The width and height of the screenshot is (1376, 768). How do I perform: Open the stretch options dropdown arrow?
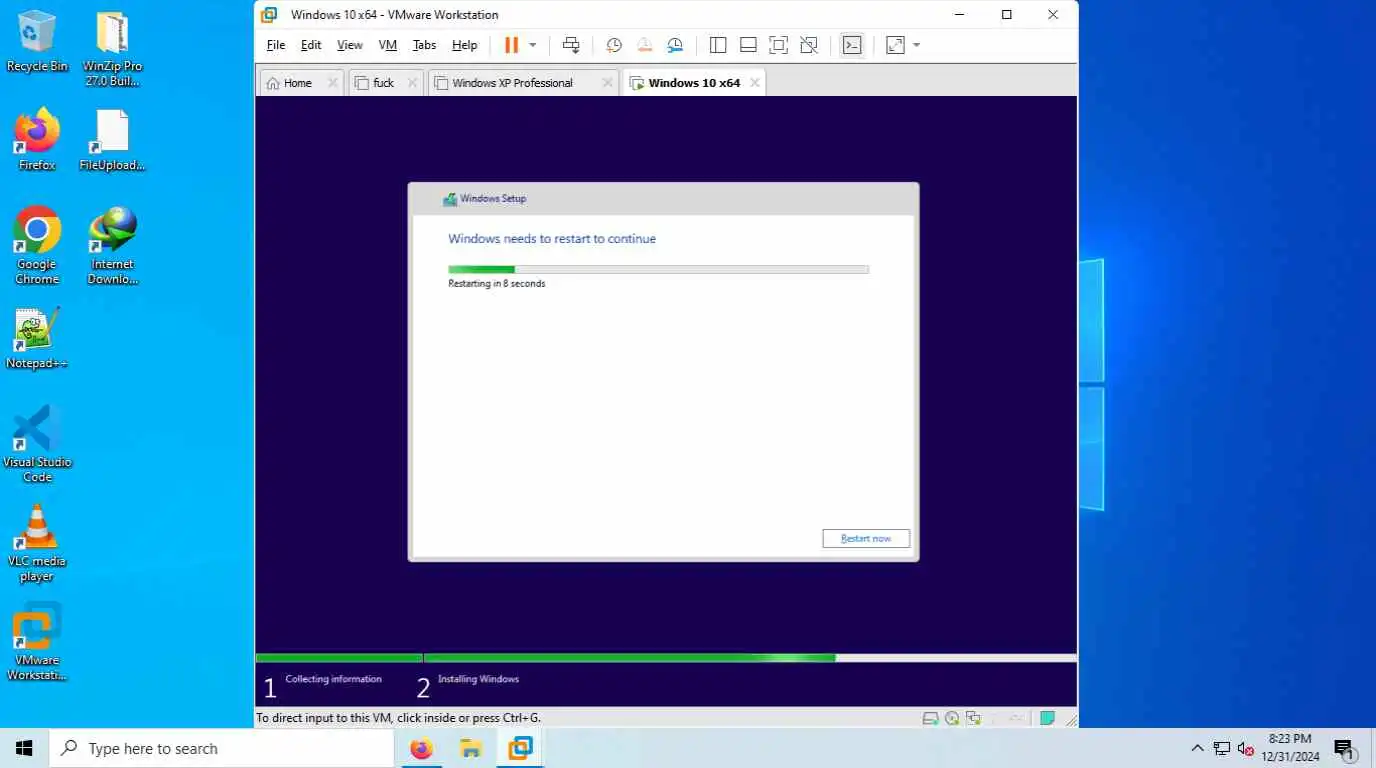coord(916,45)
